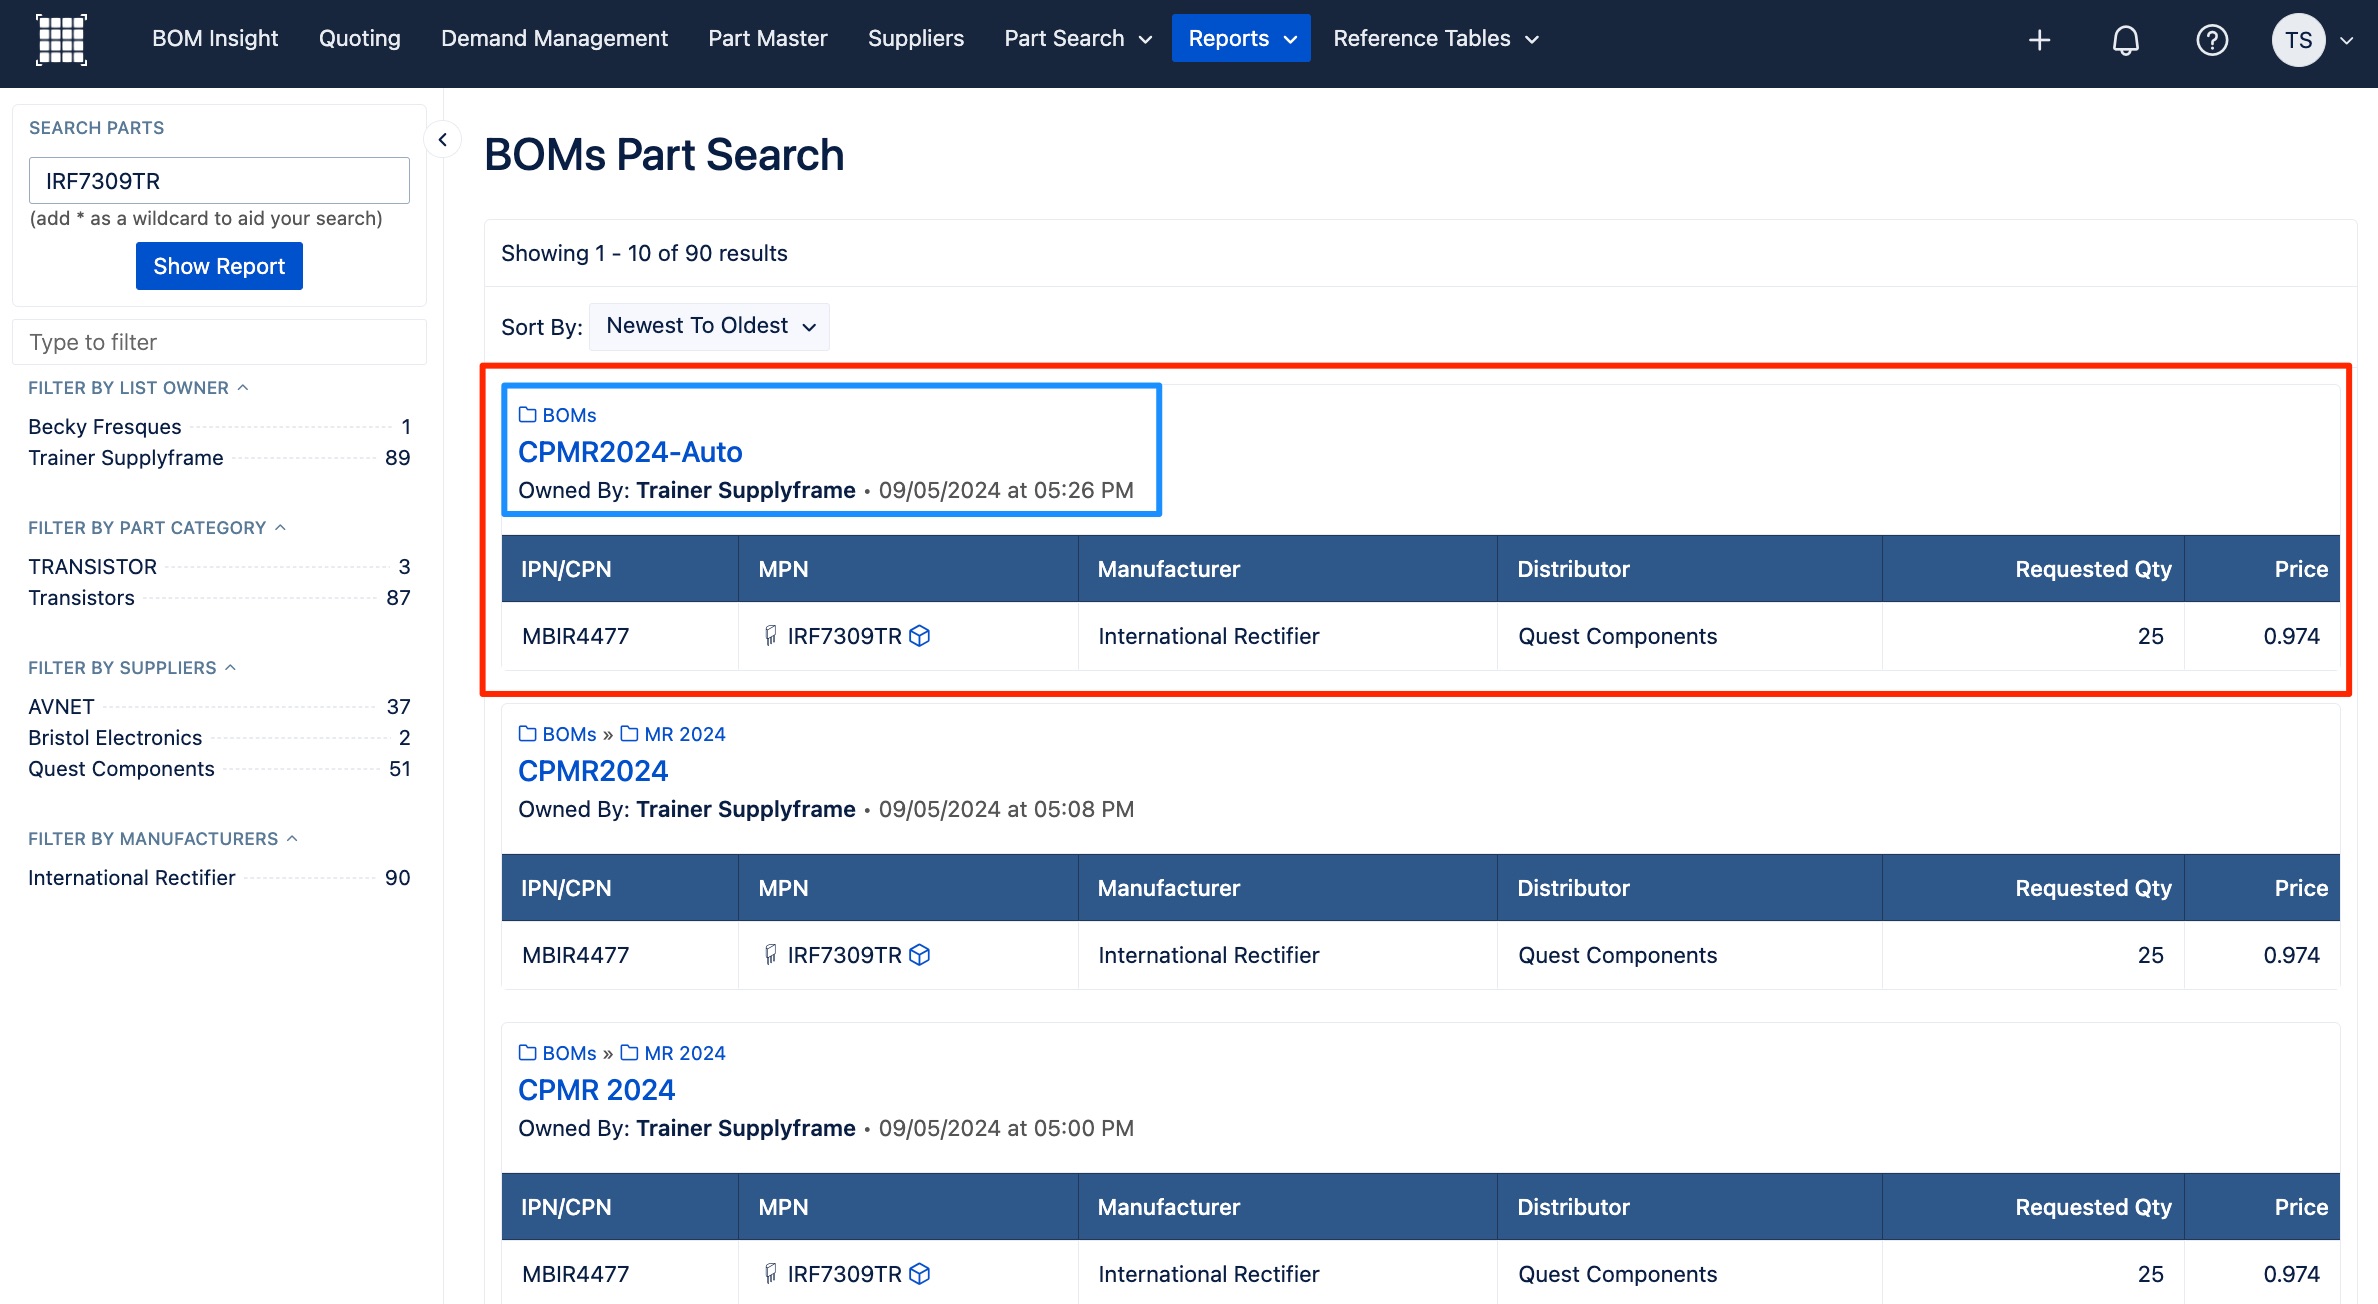2378x1304 pixels.
Task: Filter by Transistors part category
Action: 219,598
